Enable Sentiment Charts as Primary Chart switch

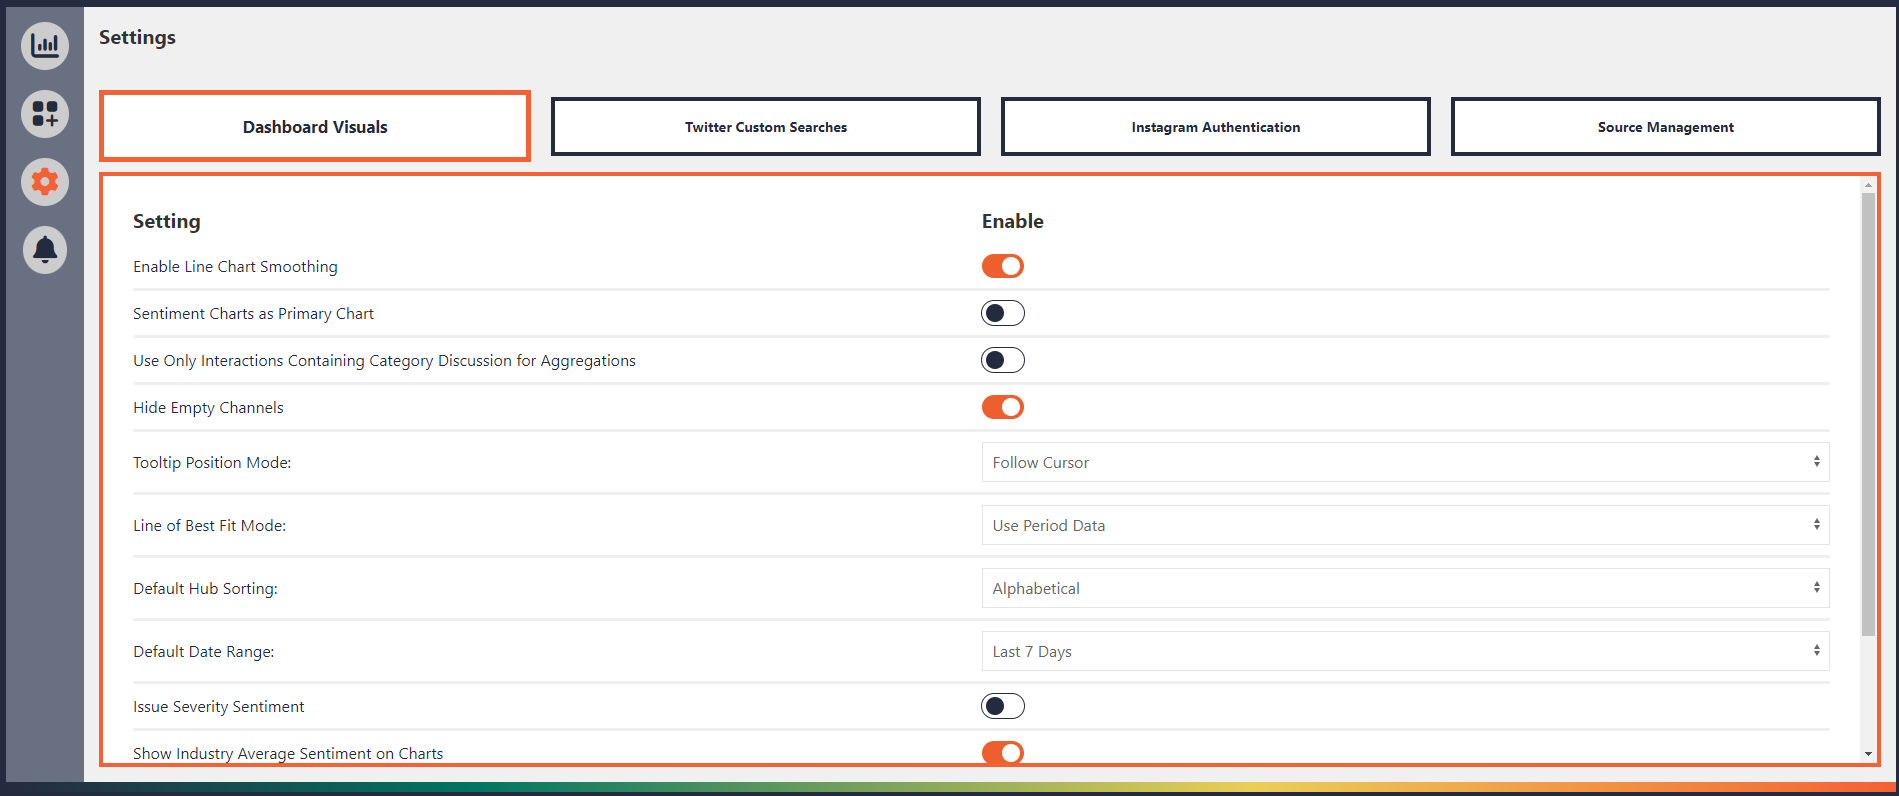point(1002,313)
